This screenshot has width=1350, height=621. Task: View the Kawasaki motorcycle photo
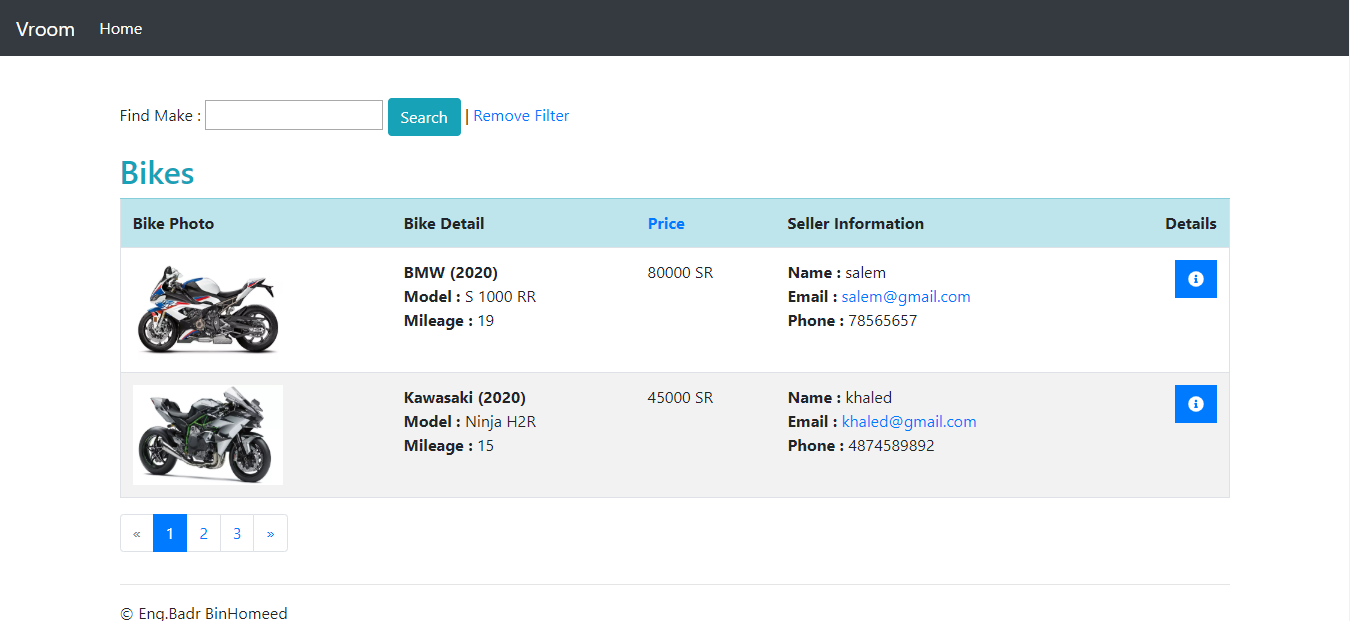pos(207,434)
